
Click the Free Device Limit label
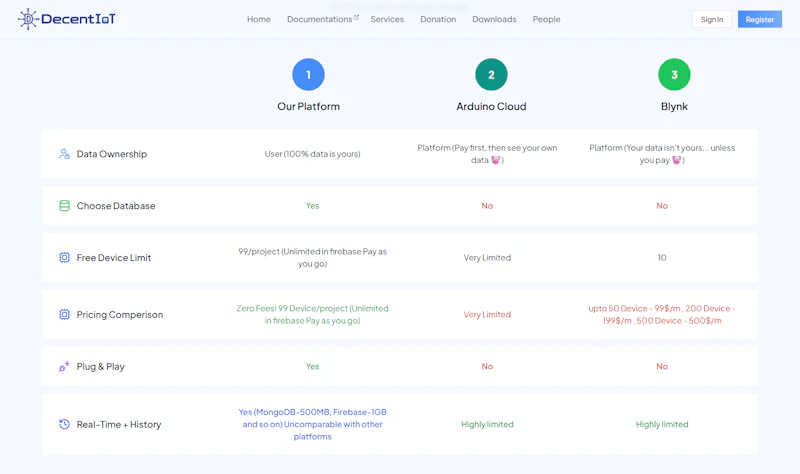(114, 258)
